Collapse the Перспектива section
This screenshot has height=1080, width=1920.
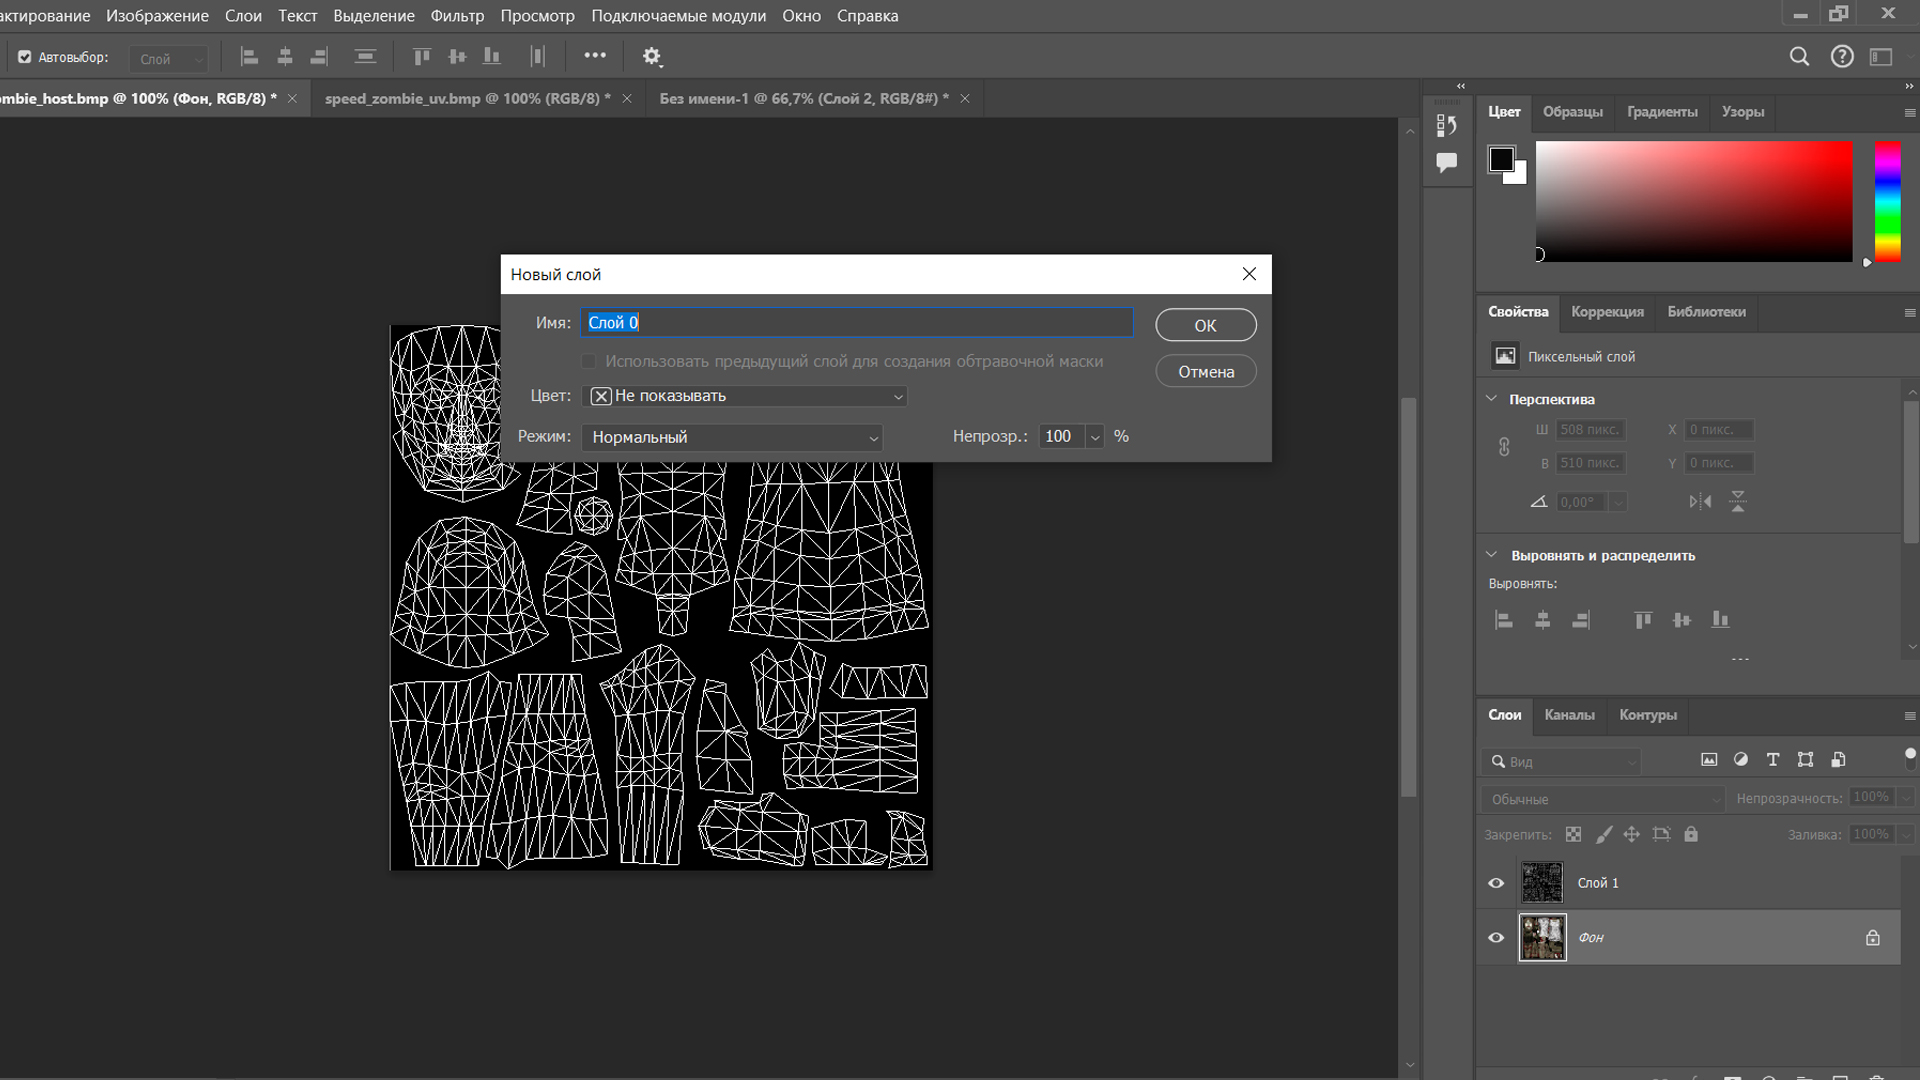(x=1492, y=399)
